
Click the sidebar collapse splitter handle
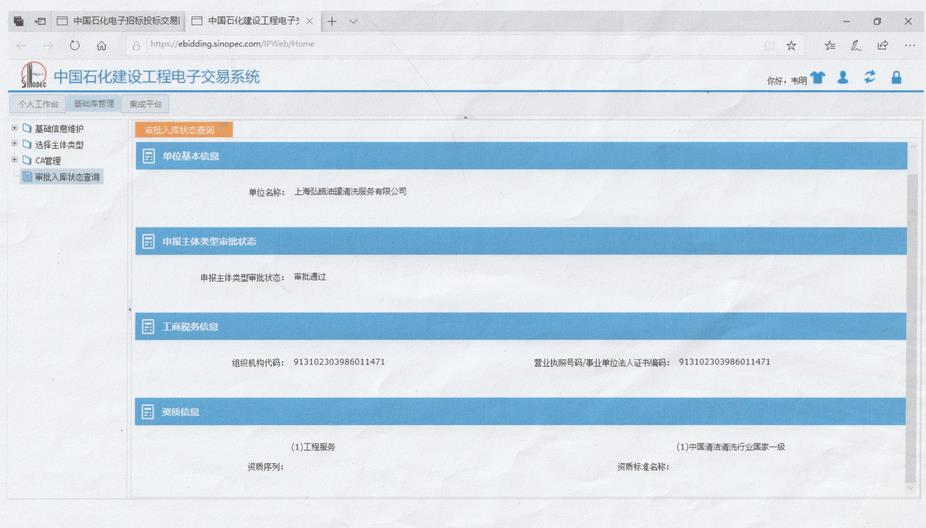[x=129, y=309]
